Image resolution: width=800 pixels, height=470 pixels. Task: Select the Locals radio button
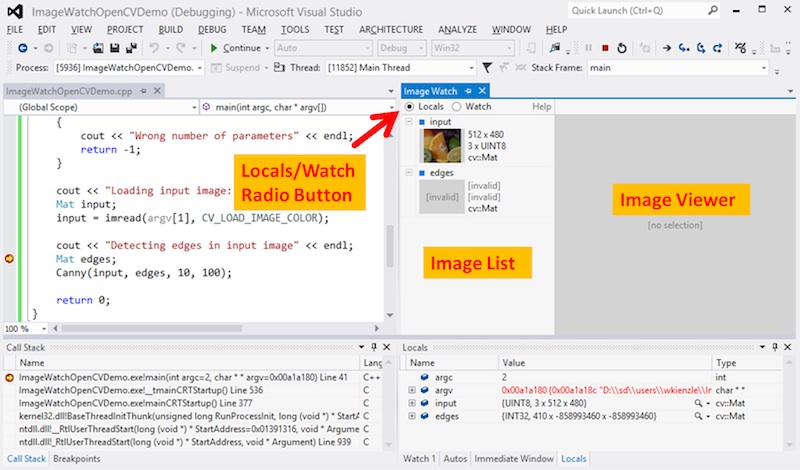(x=410, y=107)
